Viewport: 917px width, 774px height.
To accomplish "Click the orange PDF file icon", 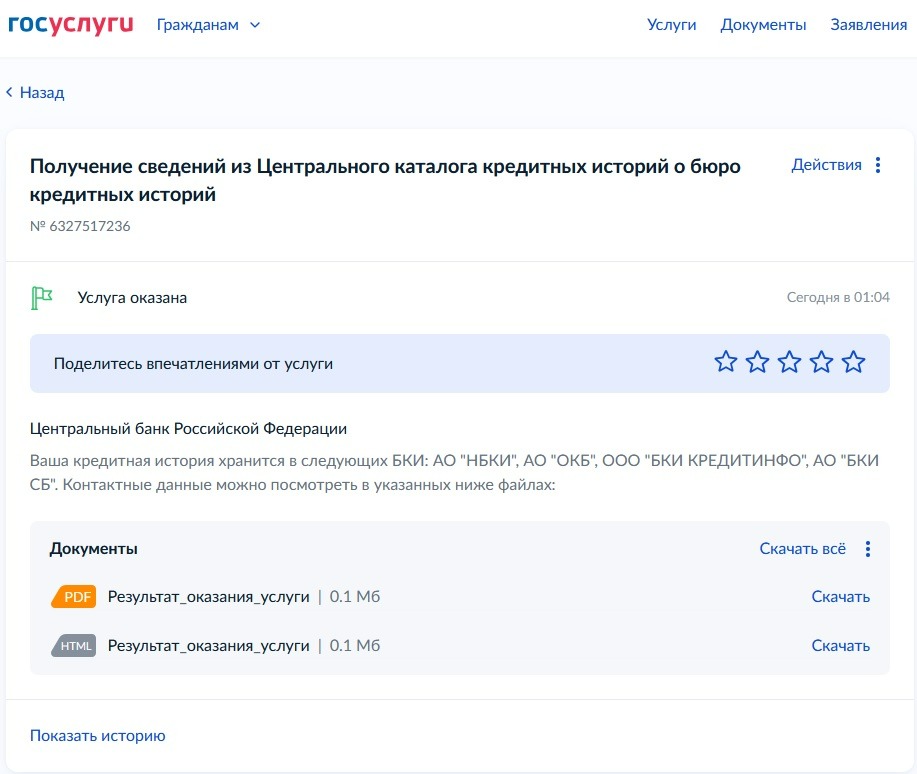I will [x=73, y=597].
